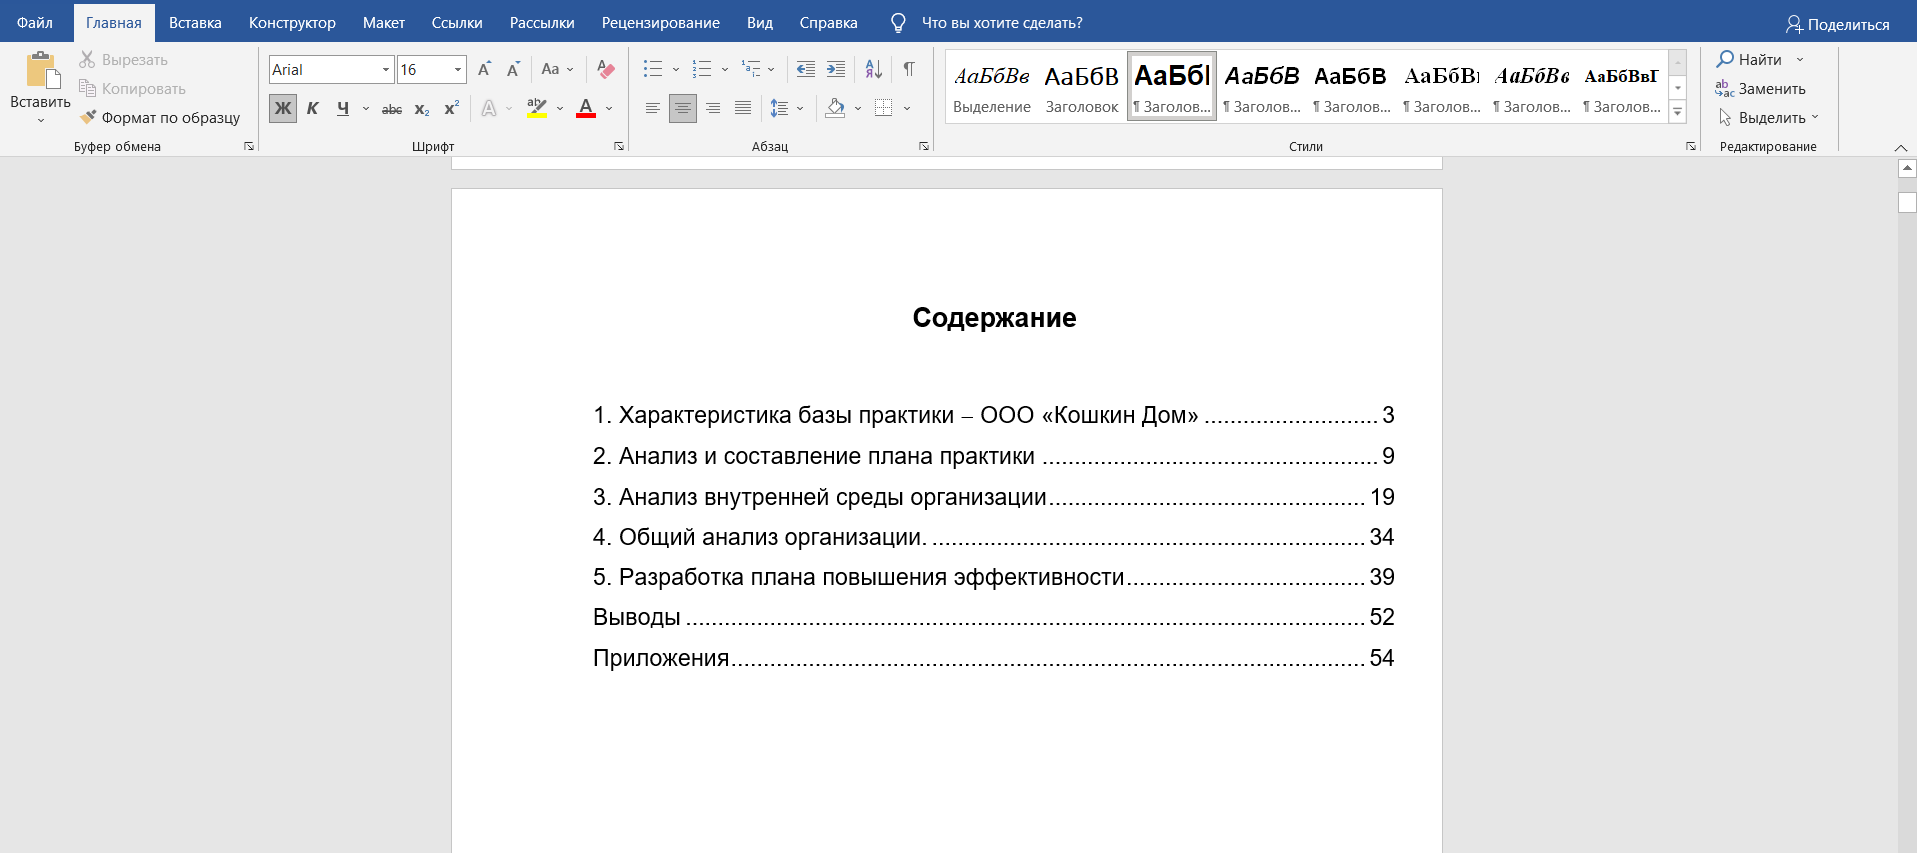Open the Change Case (Аа) dropdown
This screenshot has height=853, width=1917.
(557, 69)
